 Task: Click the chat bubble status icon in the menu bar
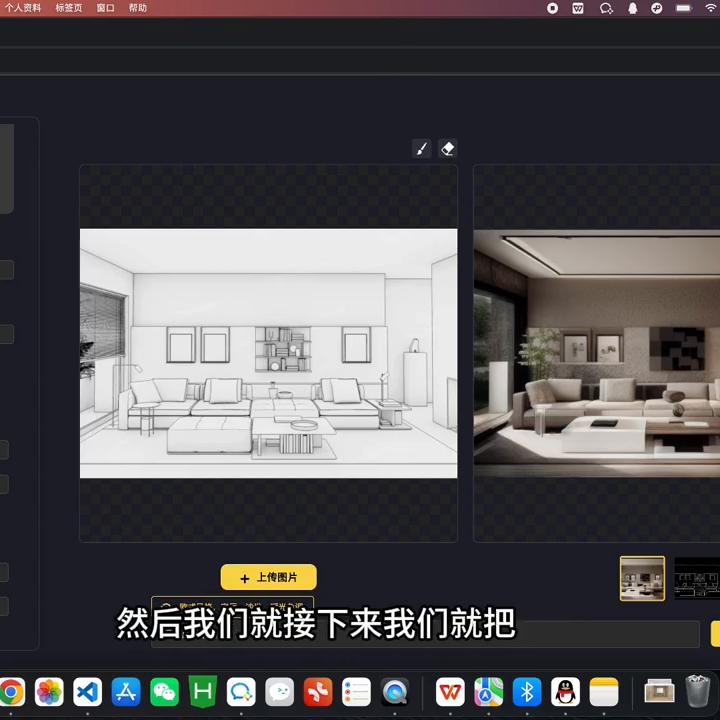point(606,8)
